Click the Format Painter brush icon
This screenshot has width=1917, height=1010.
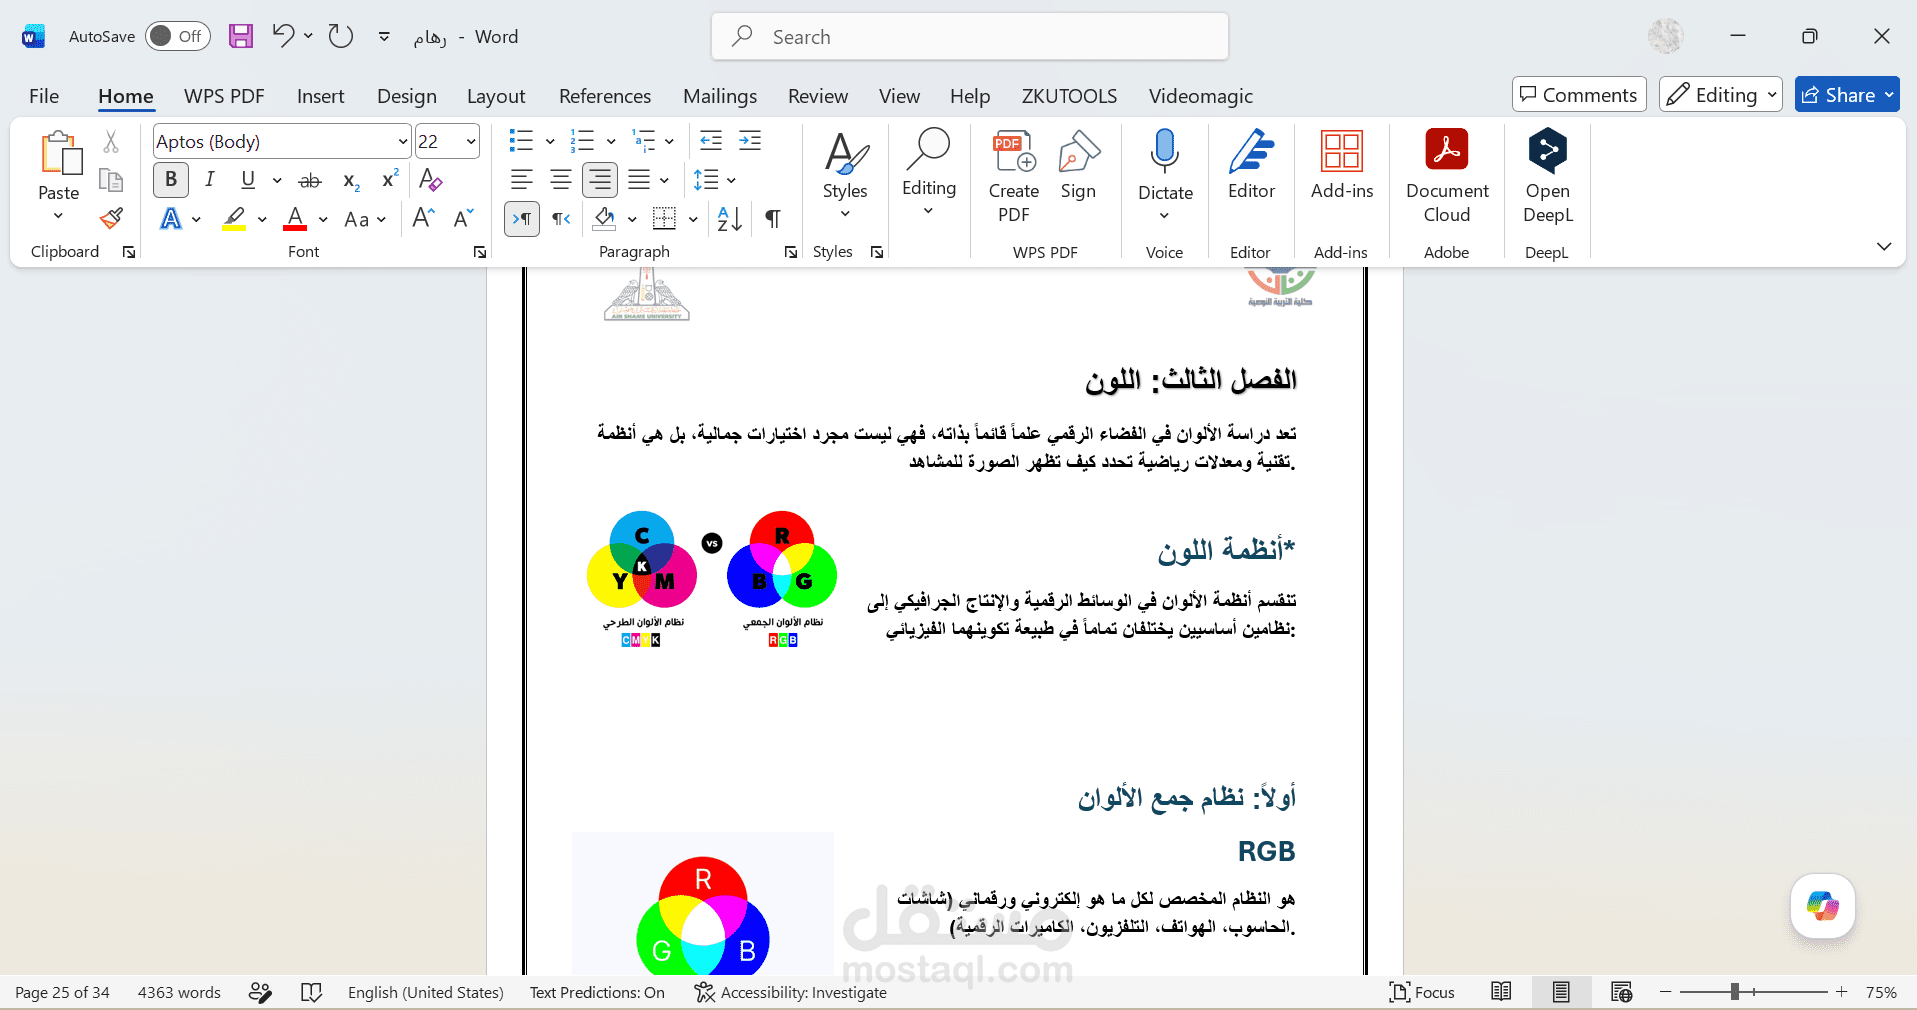(x=111, y=218)
